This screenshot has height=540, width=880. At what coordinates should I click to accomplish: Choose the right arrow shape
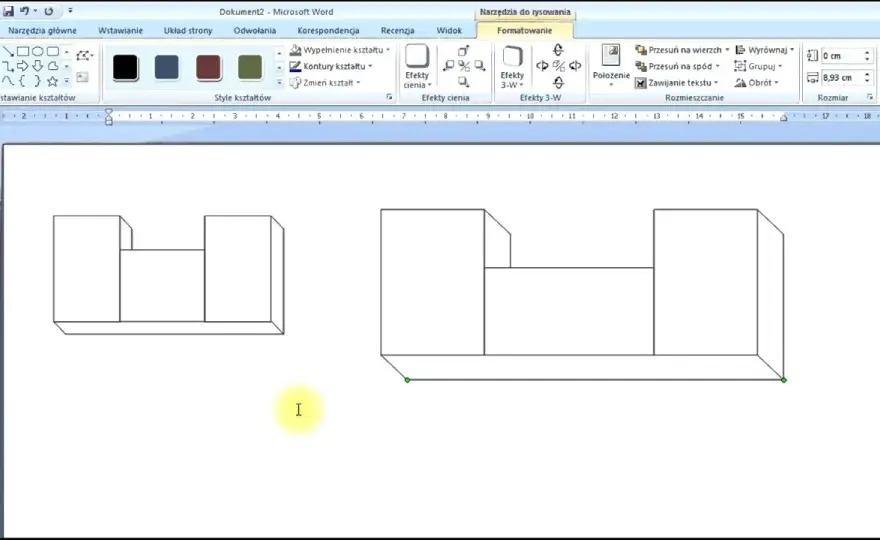point(23,66)
